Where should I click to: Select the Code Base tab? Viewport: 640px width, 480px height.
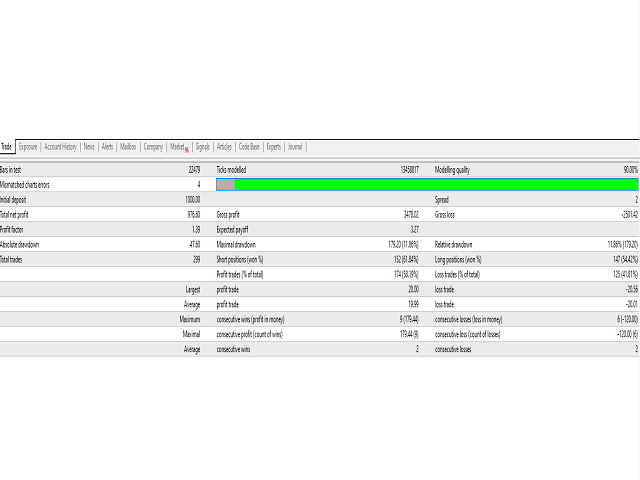[249, 146]
